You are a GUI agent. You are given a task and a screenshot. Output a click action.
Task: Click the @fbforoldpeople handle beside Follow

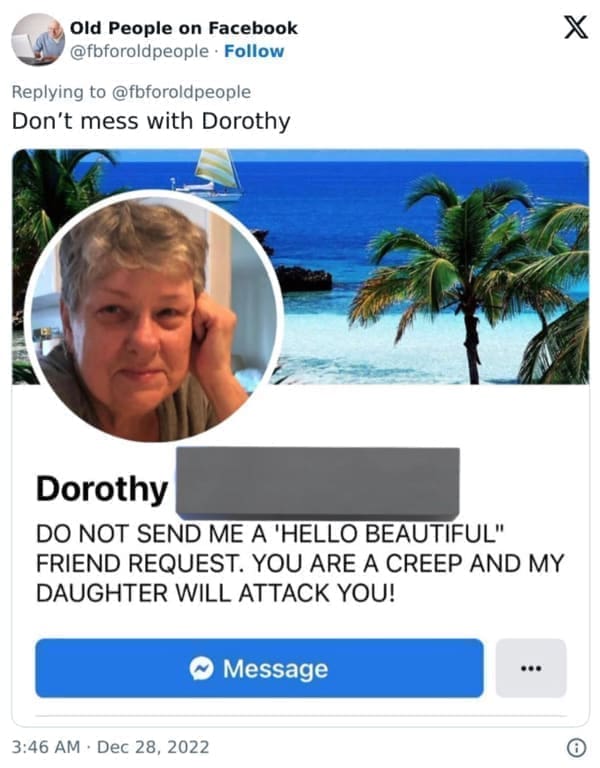[140, 51]
